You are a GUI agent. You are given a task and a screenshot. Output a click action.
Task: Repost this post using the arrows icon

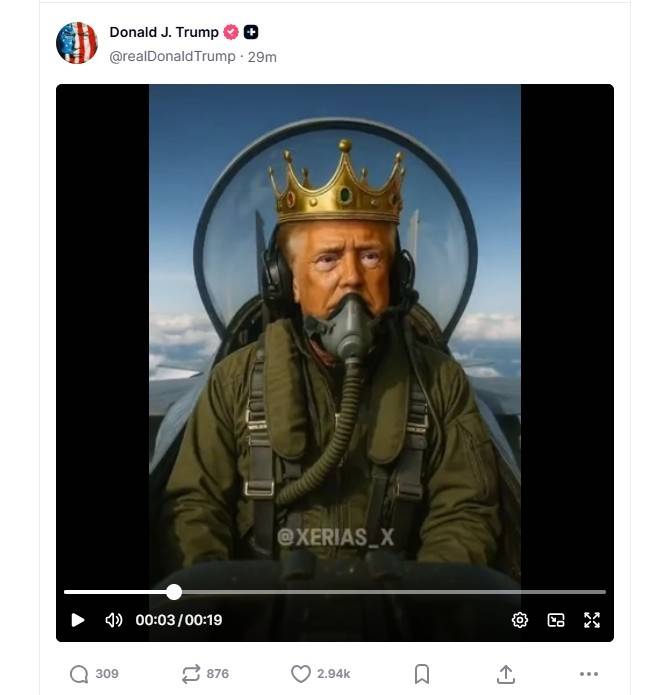click(189, 674)
